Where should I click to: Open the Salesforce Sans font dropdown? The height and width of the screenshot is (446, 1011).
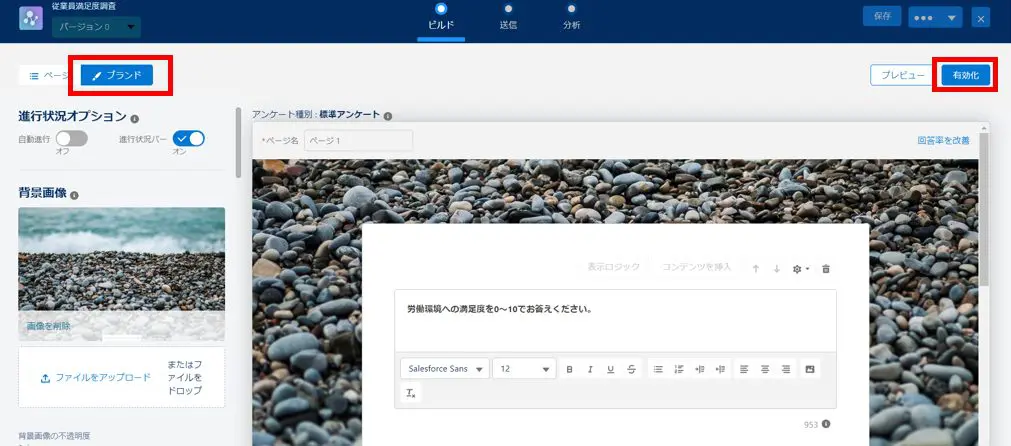[x=445, y=369]
